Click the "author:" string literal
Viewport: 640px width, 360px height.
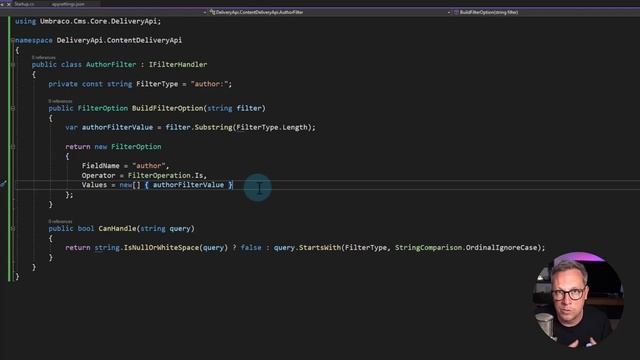pos(209,84)
